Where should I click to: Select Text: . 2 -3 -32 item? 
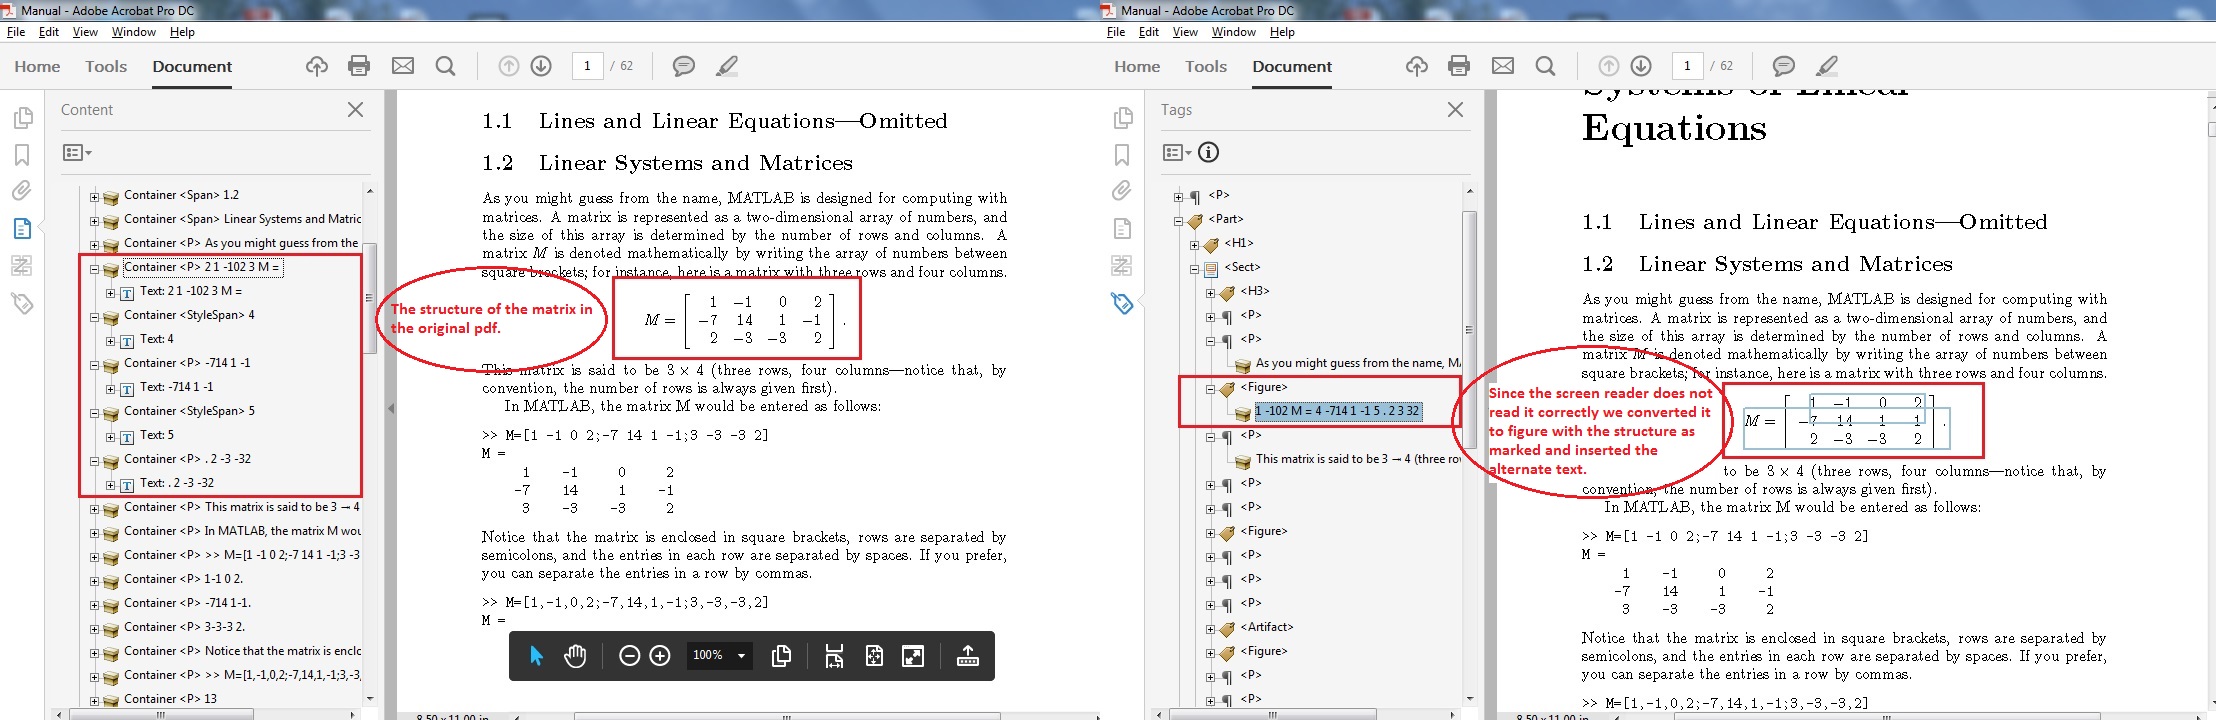[177, 483]
